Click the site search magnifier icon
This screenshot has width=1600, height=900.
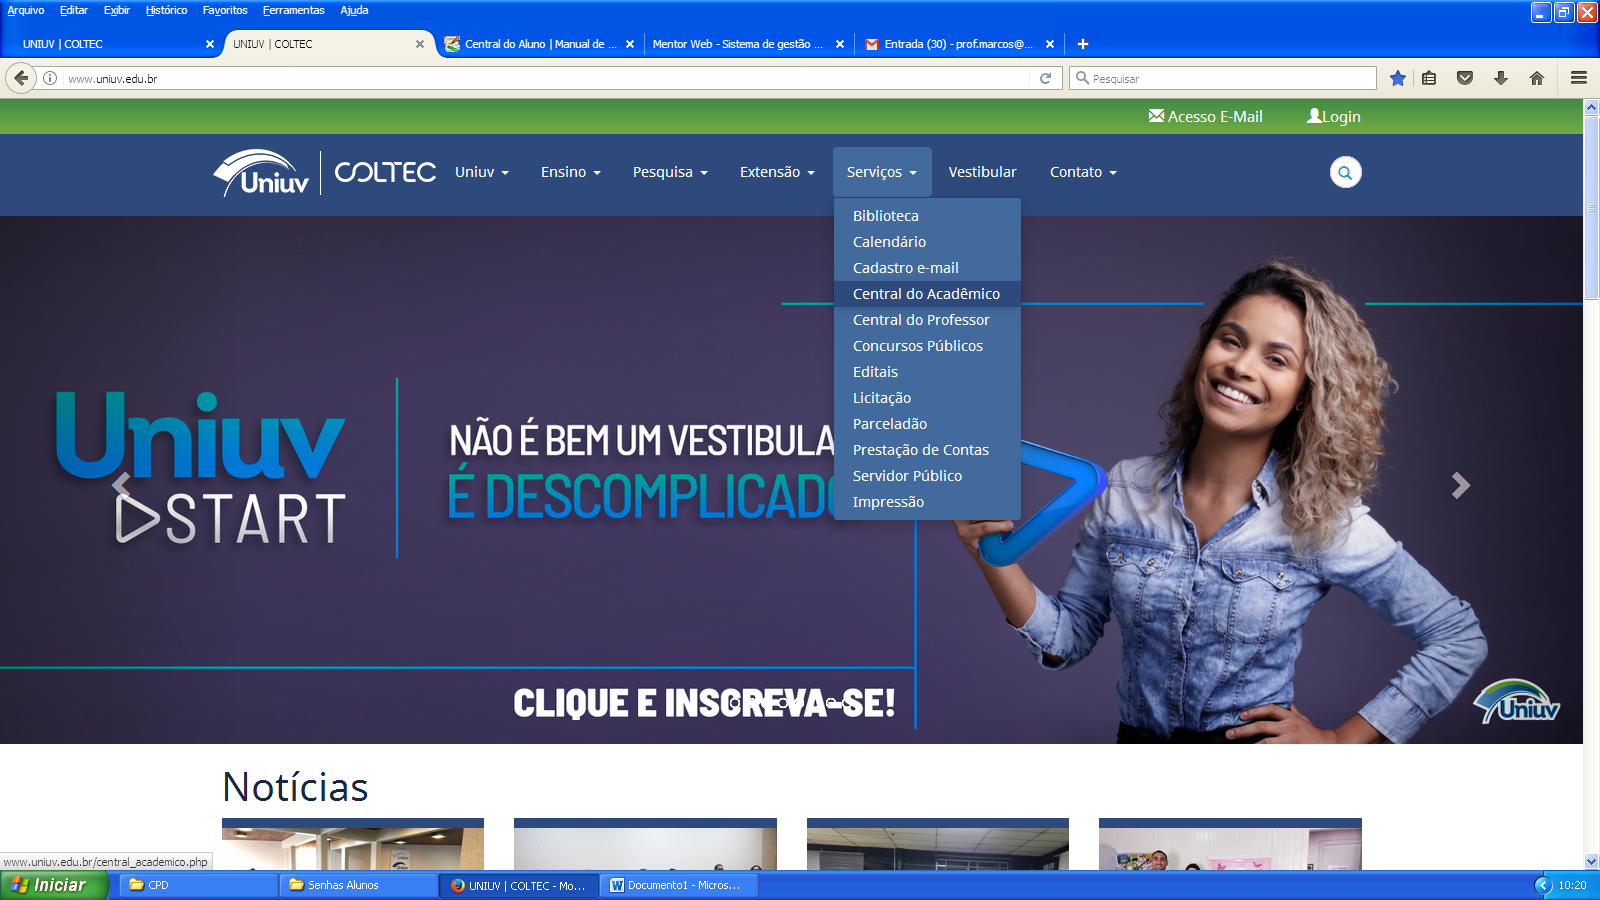1345,173
